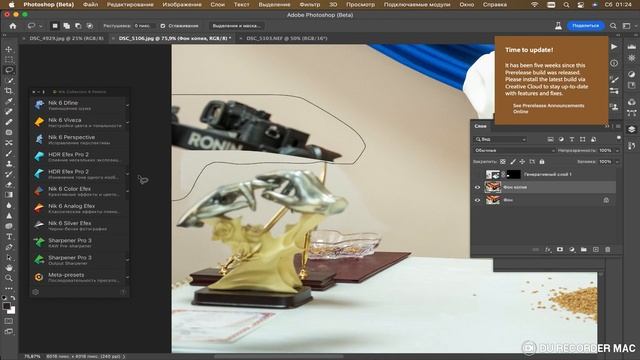Select the Crop tool
The width and height of the screenshot is (640, 360).
[9, 91]
